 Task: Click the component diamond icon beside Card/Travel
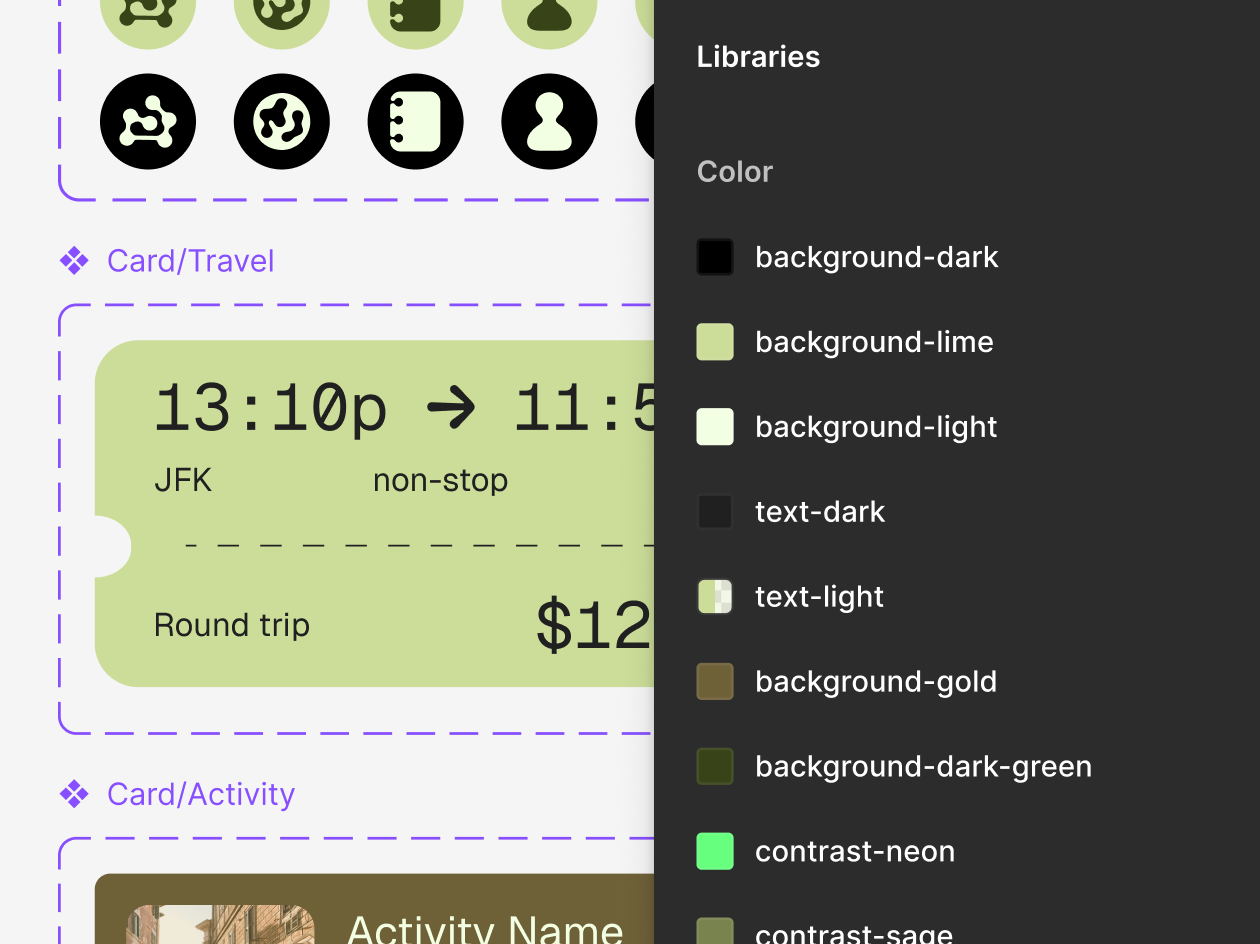pyautogui.click(x=74, y=260)
